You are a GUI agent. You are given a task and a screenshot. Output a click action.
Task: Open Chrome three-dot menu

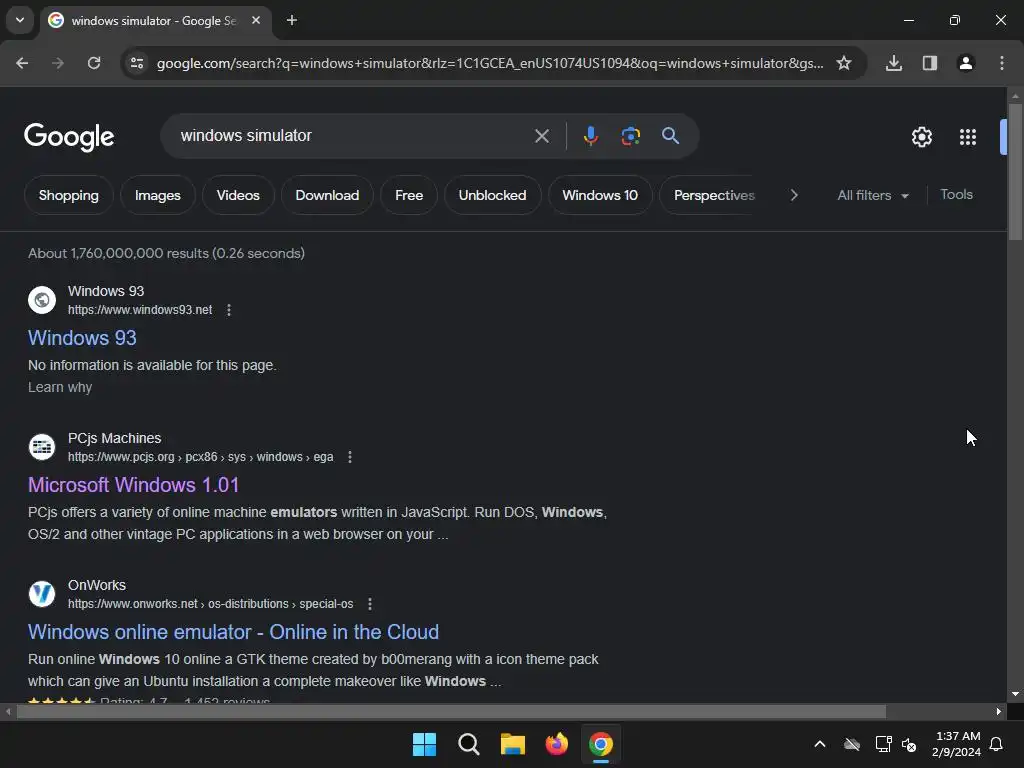[x=1002, y=63]
